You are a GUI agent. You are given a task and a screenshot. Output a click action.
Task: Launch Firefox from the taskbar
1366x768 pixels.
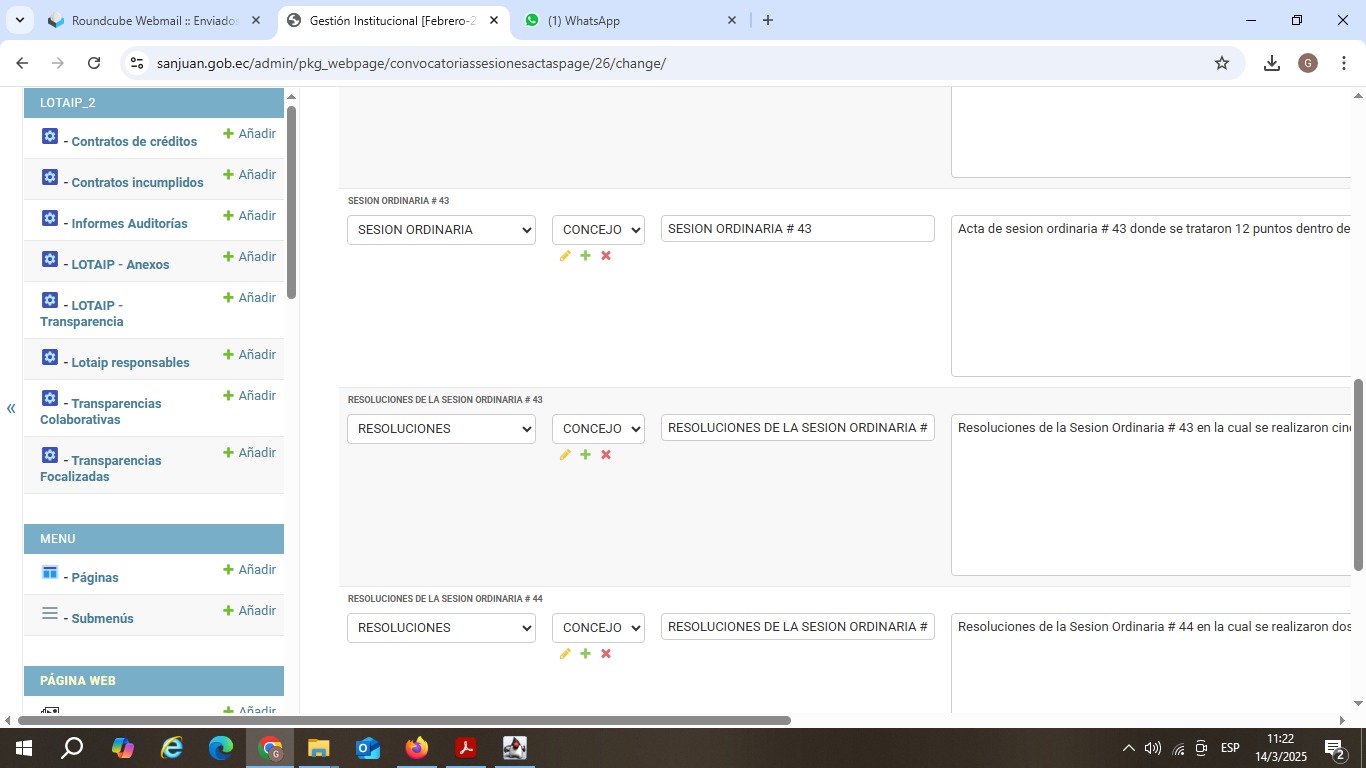pos(417,748)
